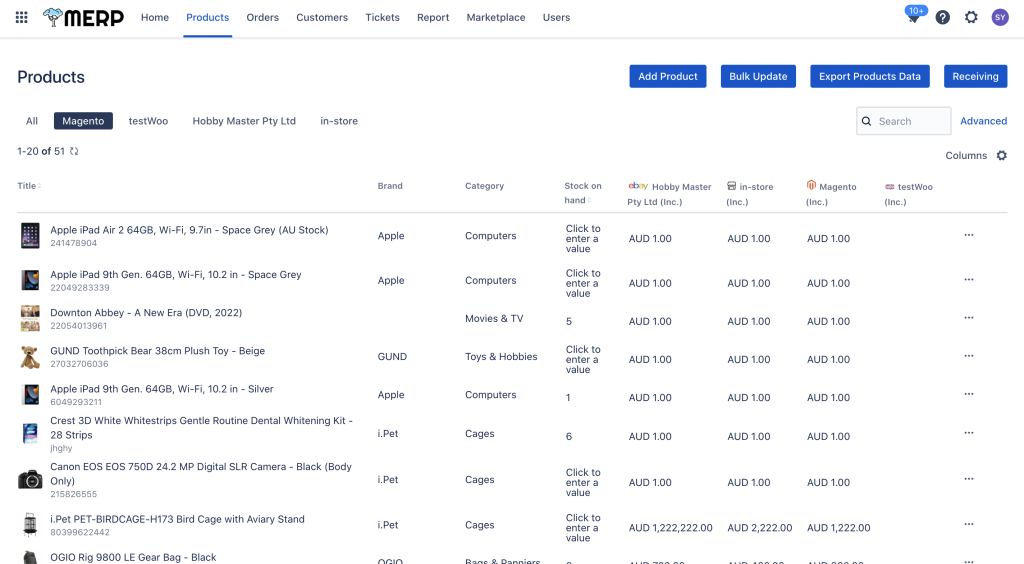The image size is (1024, 564).
Task: Switch to the testWoo channel tab
Action: pyautogui.click(x=148, y=121)
